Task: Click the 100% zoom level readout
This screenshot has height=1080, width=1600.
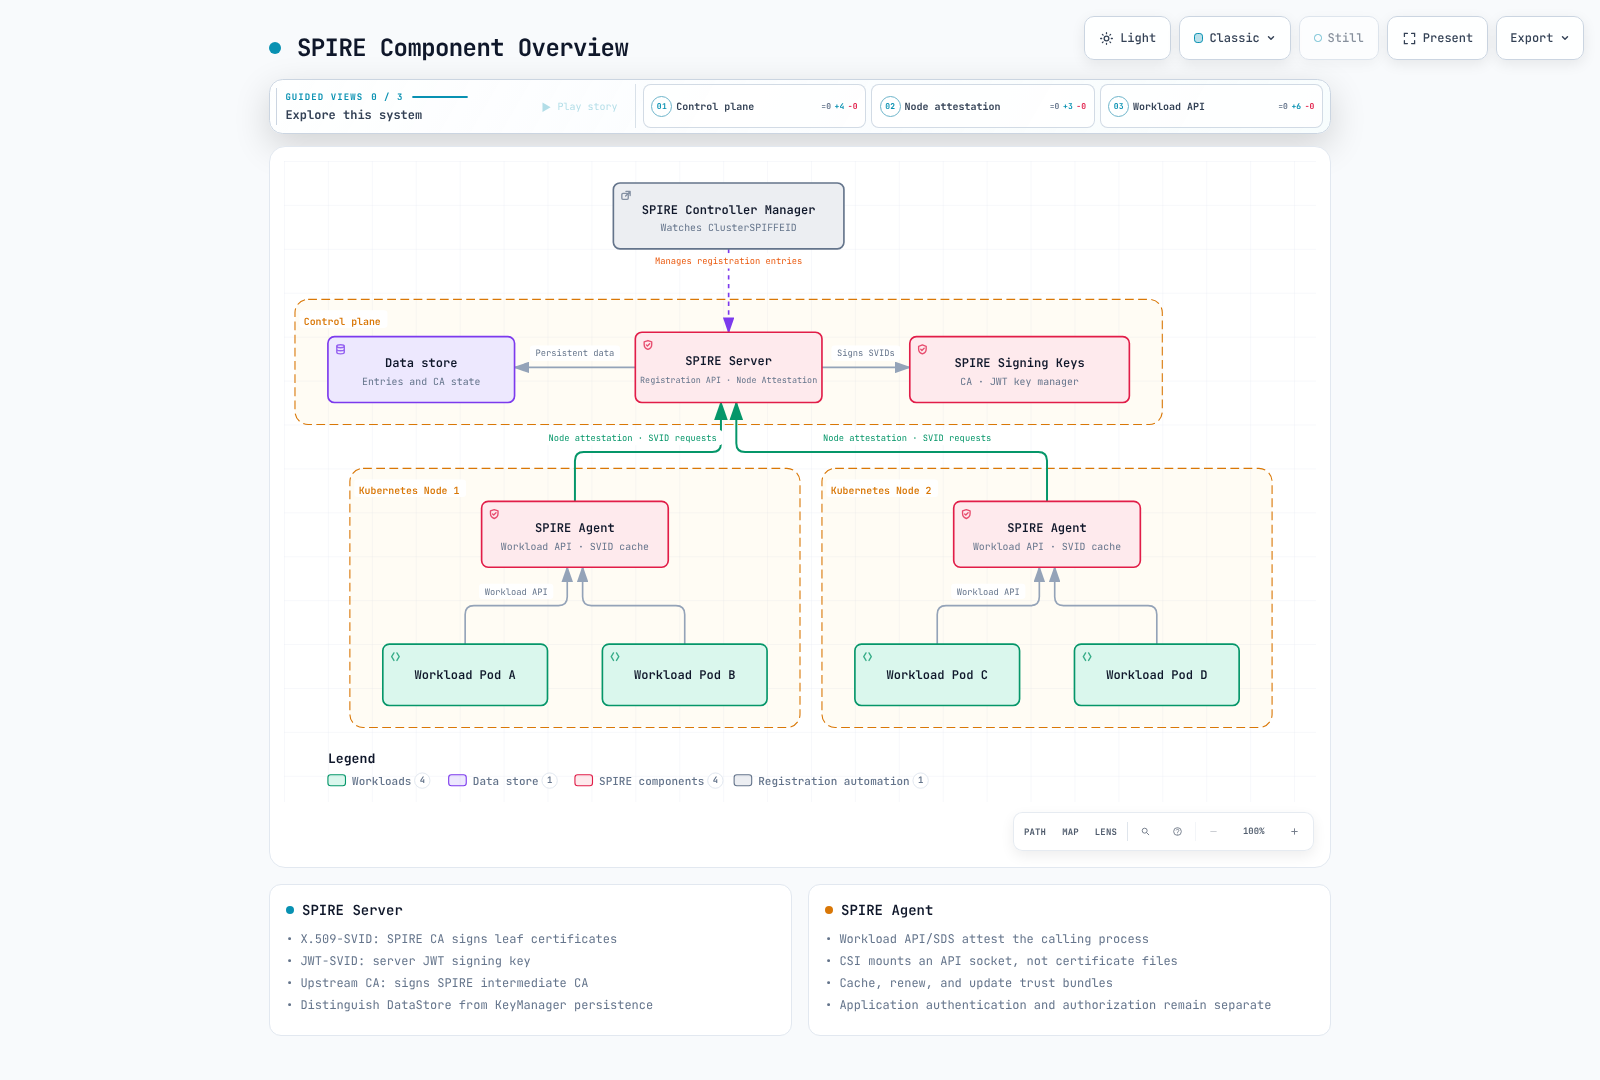Action: coord(1254,831)
